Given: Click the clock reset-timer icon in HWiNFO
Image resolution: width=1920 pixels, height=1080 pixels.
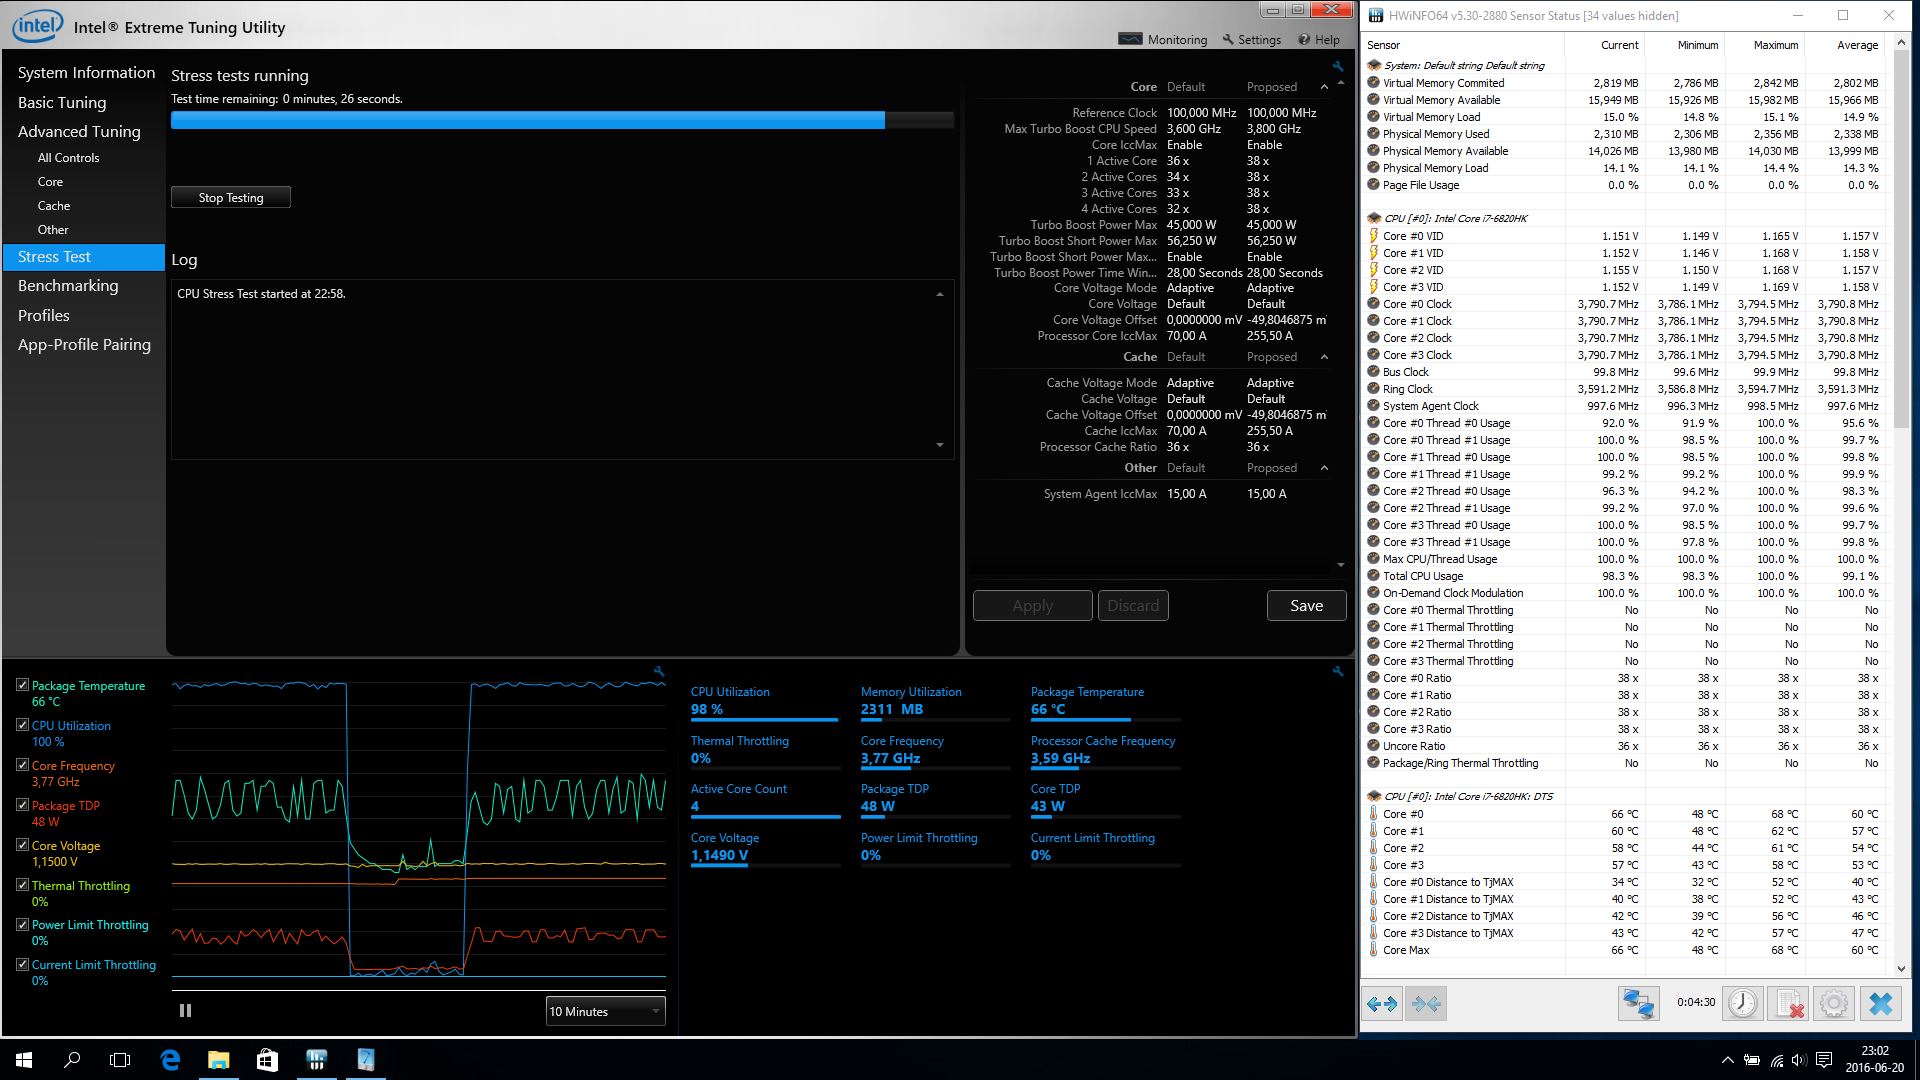Looking at the screenshot, I should click(x=1743, y=1003).
